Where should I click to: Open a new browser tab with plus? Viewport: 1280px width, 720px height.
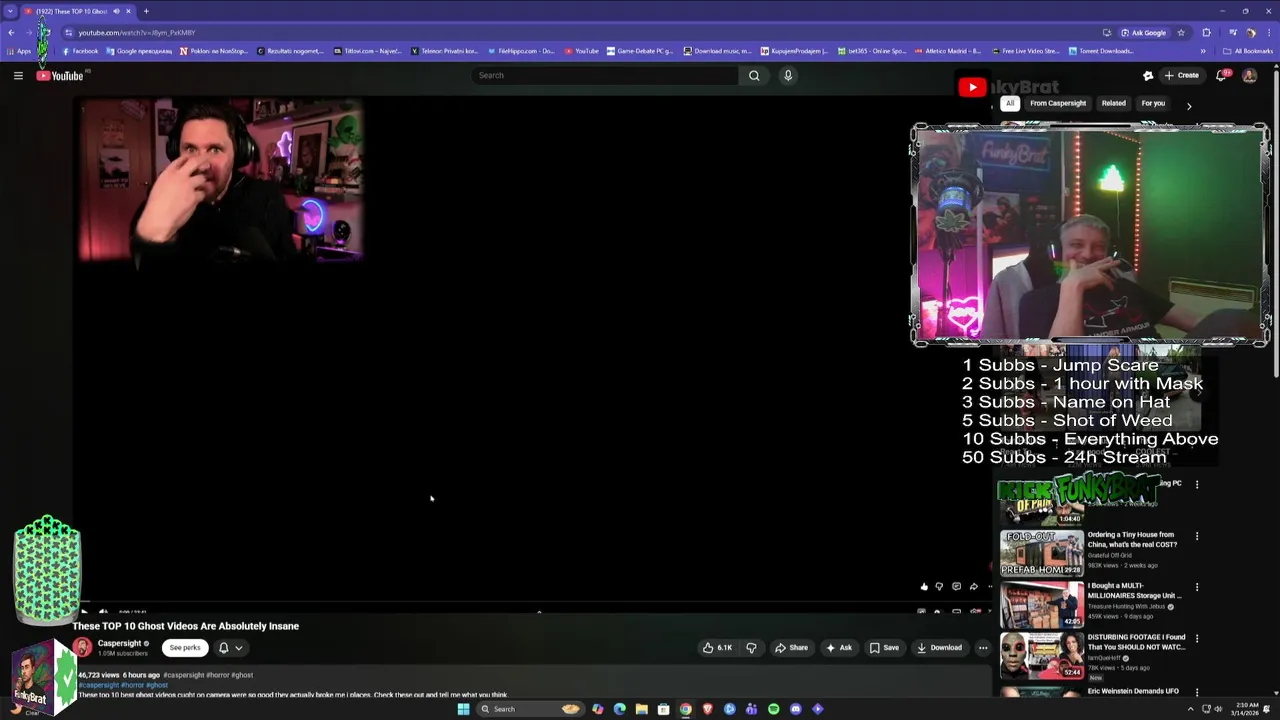click(146, 11)
